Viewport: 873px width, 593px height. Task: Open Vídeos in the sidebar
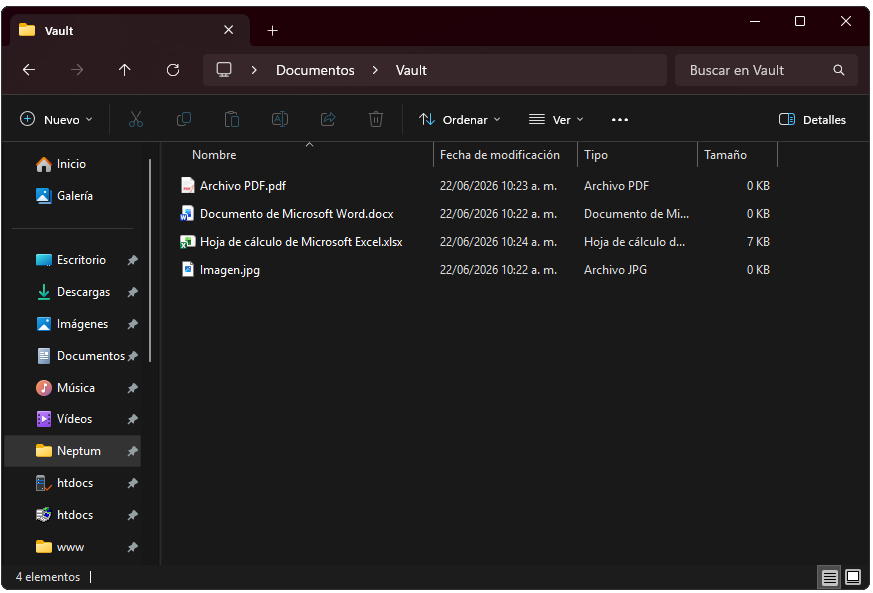[75, 419]
